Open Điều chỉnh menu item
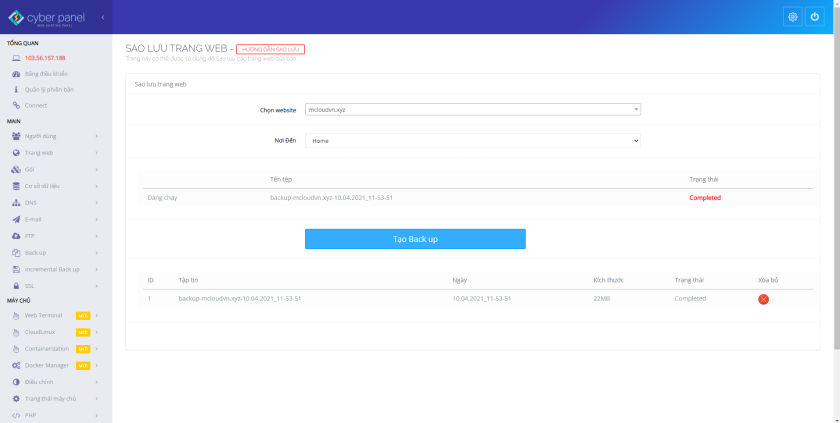 [x=39, y=382]
